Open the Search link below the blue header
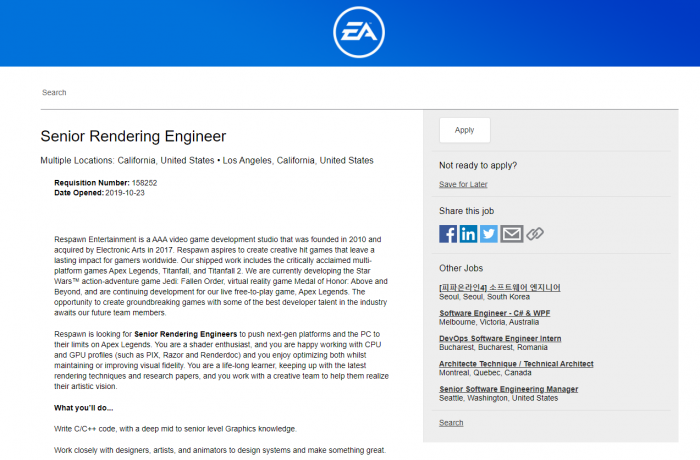Viewport: 700px width, 460px height. click(54, 92)
